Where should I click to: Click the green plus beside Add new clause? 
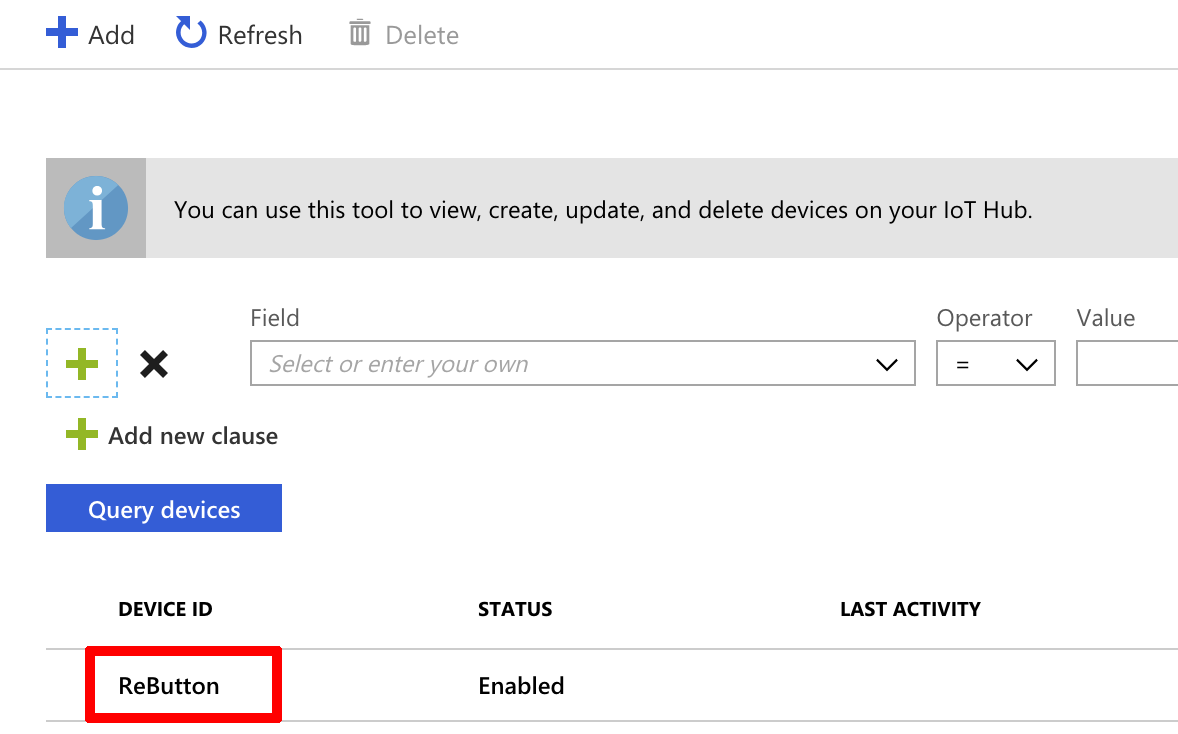point(82,435)
